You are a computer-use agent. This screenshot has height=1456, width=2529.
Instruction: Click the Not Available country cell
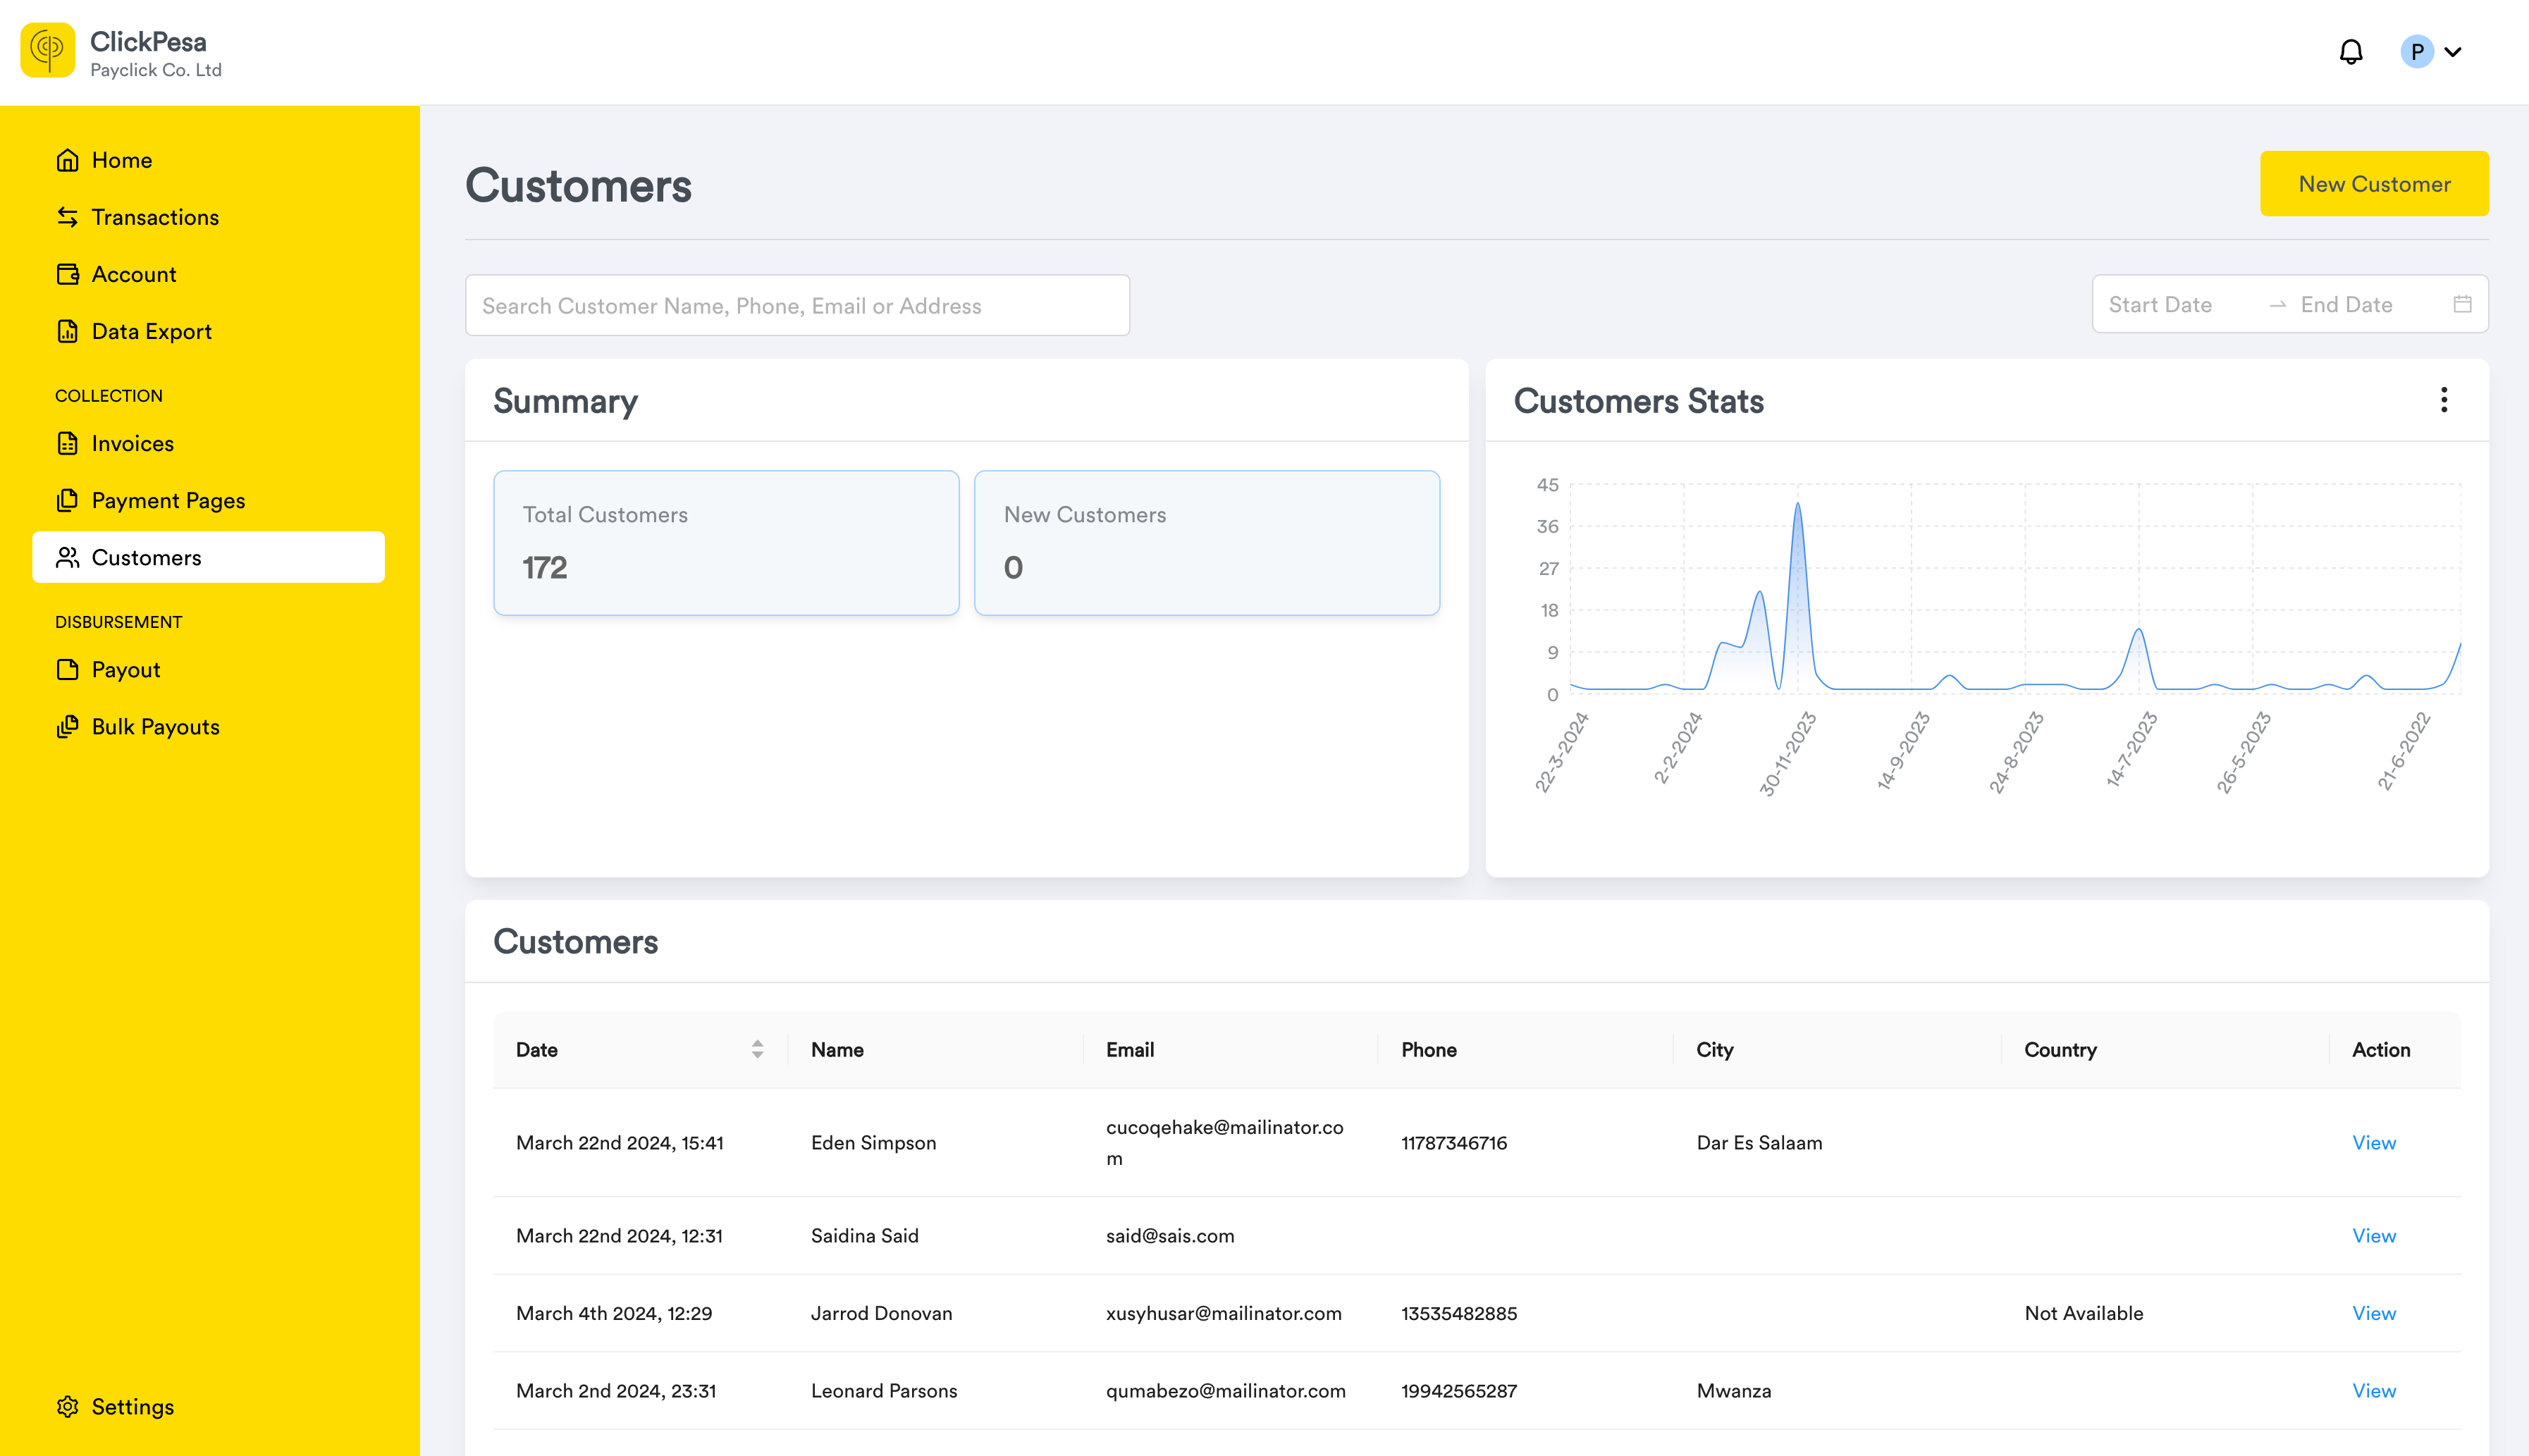click(x=2084, y=1313)
